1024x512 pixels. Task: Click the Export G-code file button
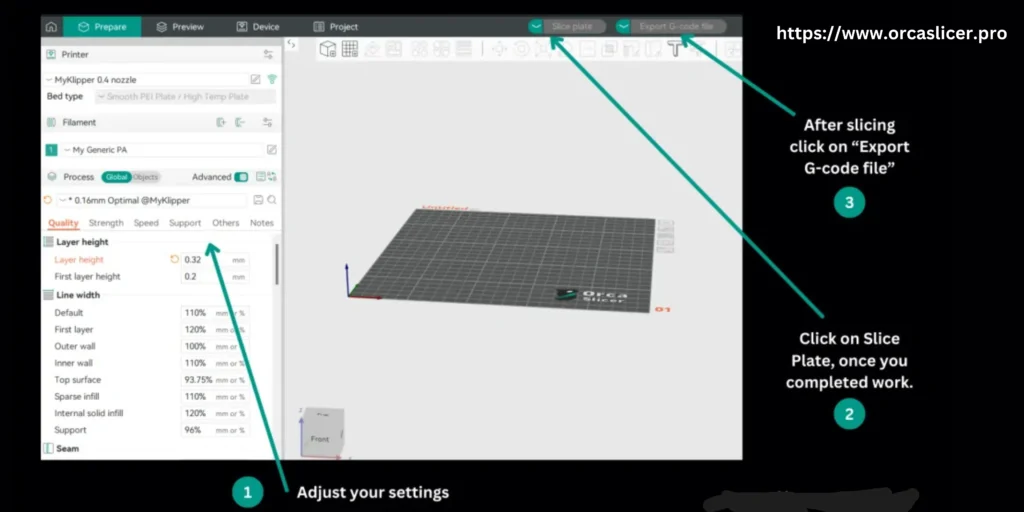click(x=679, y=27)
